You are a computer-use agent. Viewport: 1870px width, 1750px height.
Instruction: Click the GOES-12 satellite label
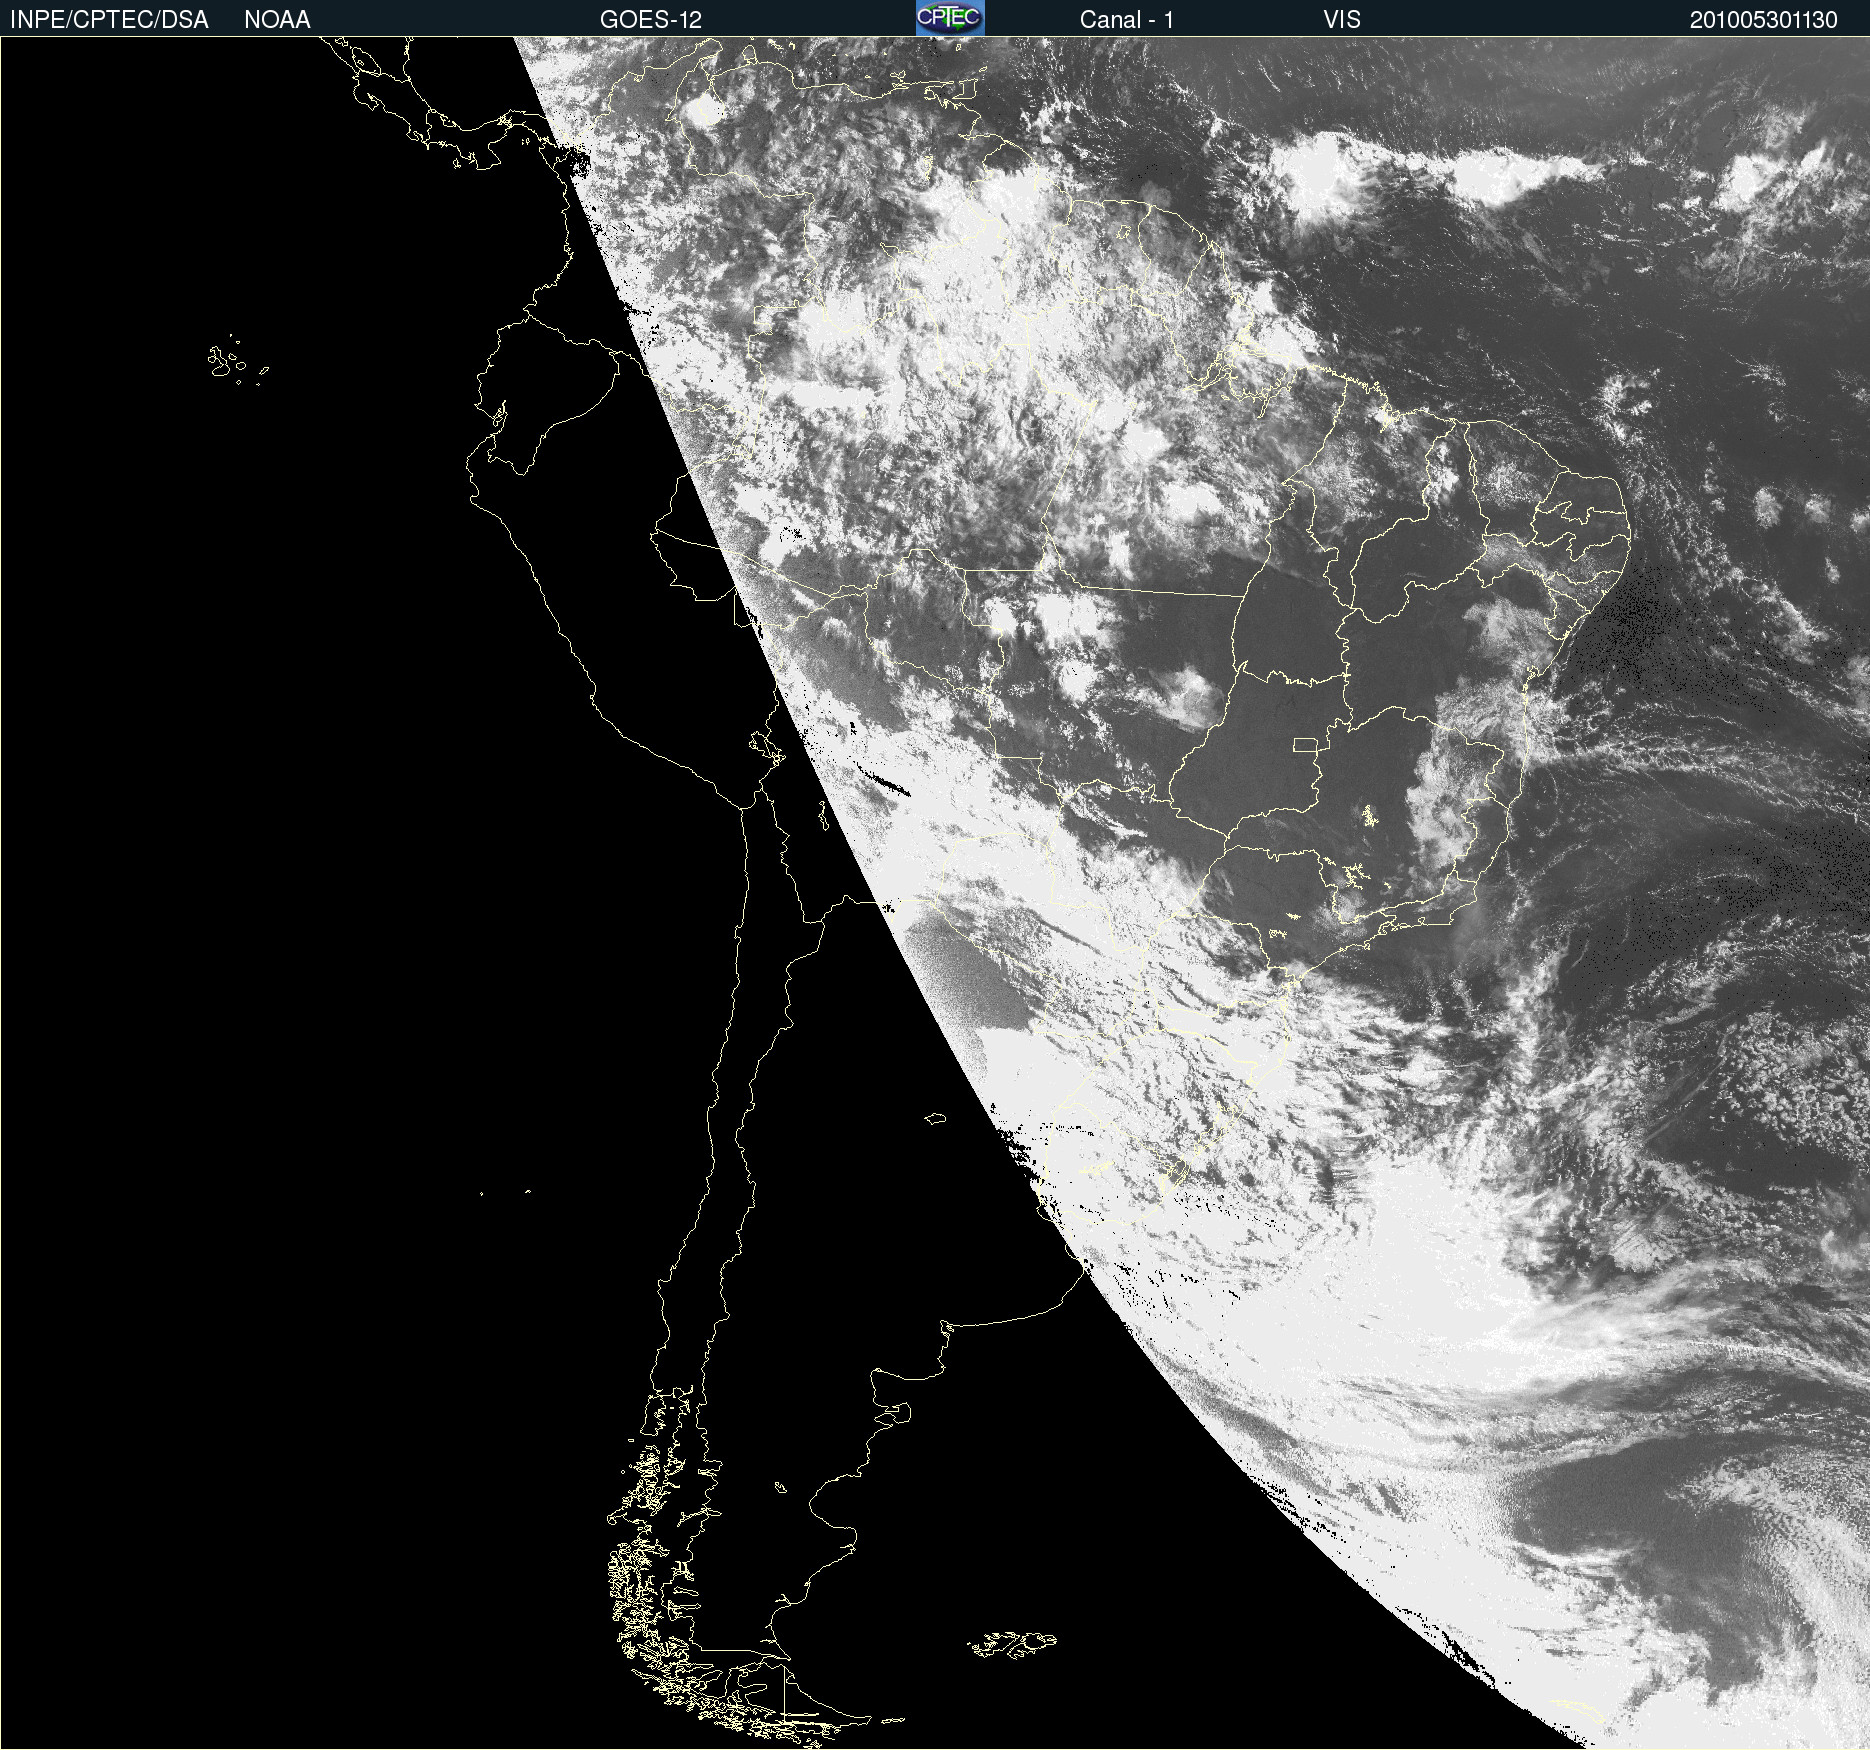[651, 20]
